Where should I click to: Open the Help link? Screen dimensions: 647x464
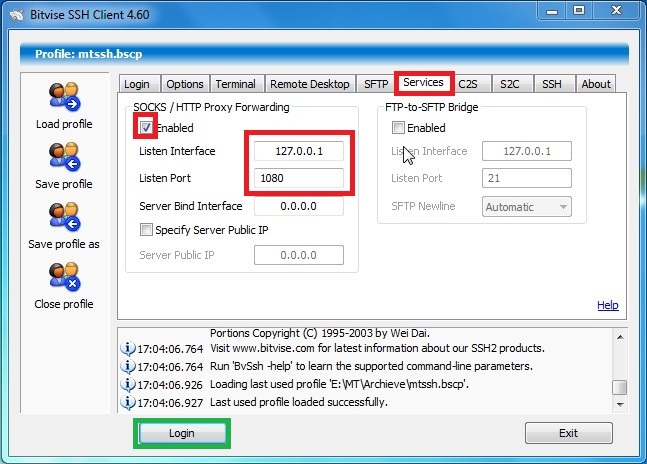tap(608, 305)
